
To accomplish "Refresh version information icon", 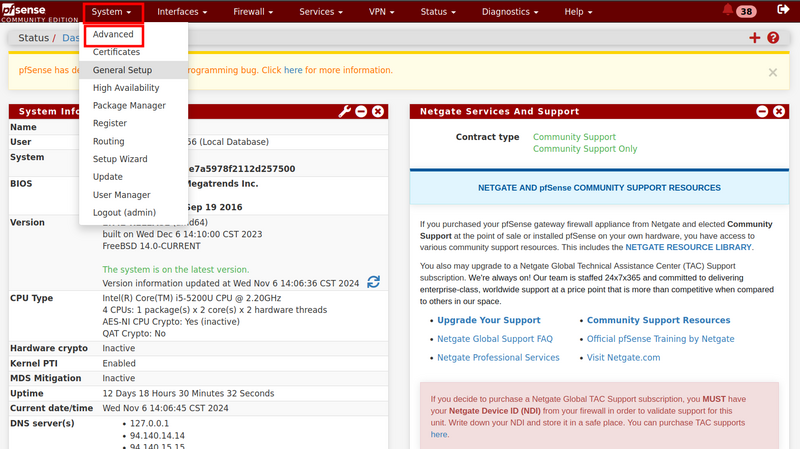I will click(373, 282).
